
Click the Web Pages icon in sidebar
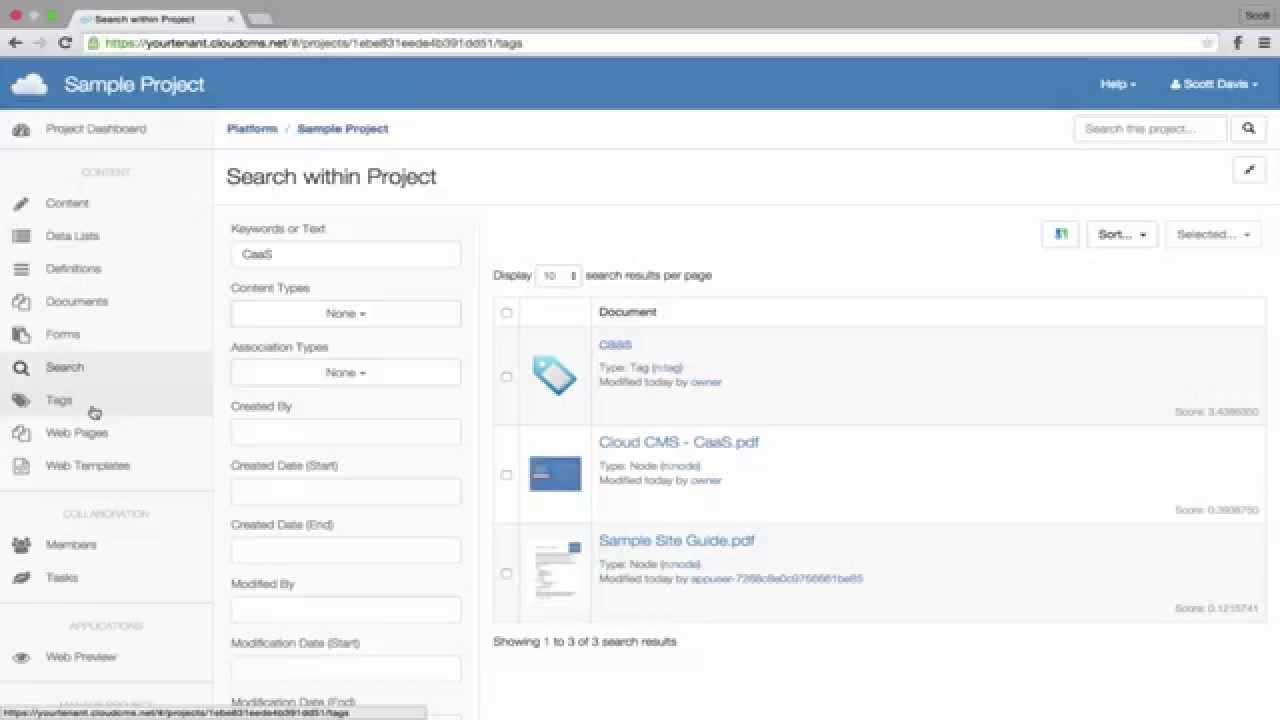[21, 433]
